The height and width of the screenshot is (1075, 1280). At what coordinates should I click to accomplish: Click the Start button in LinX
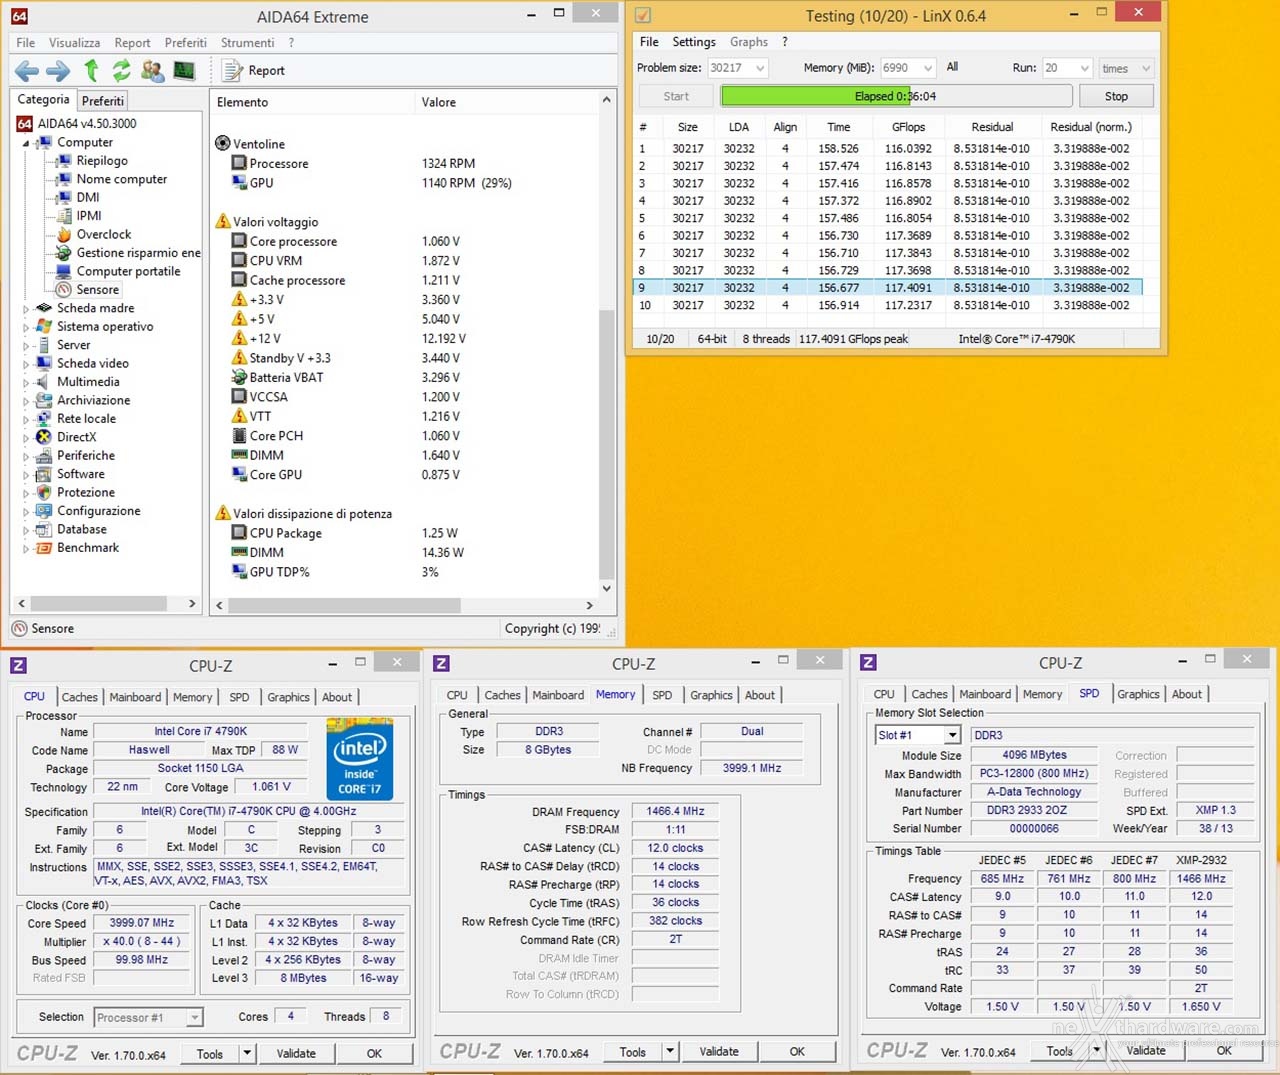tap(676, 96)
